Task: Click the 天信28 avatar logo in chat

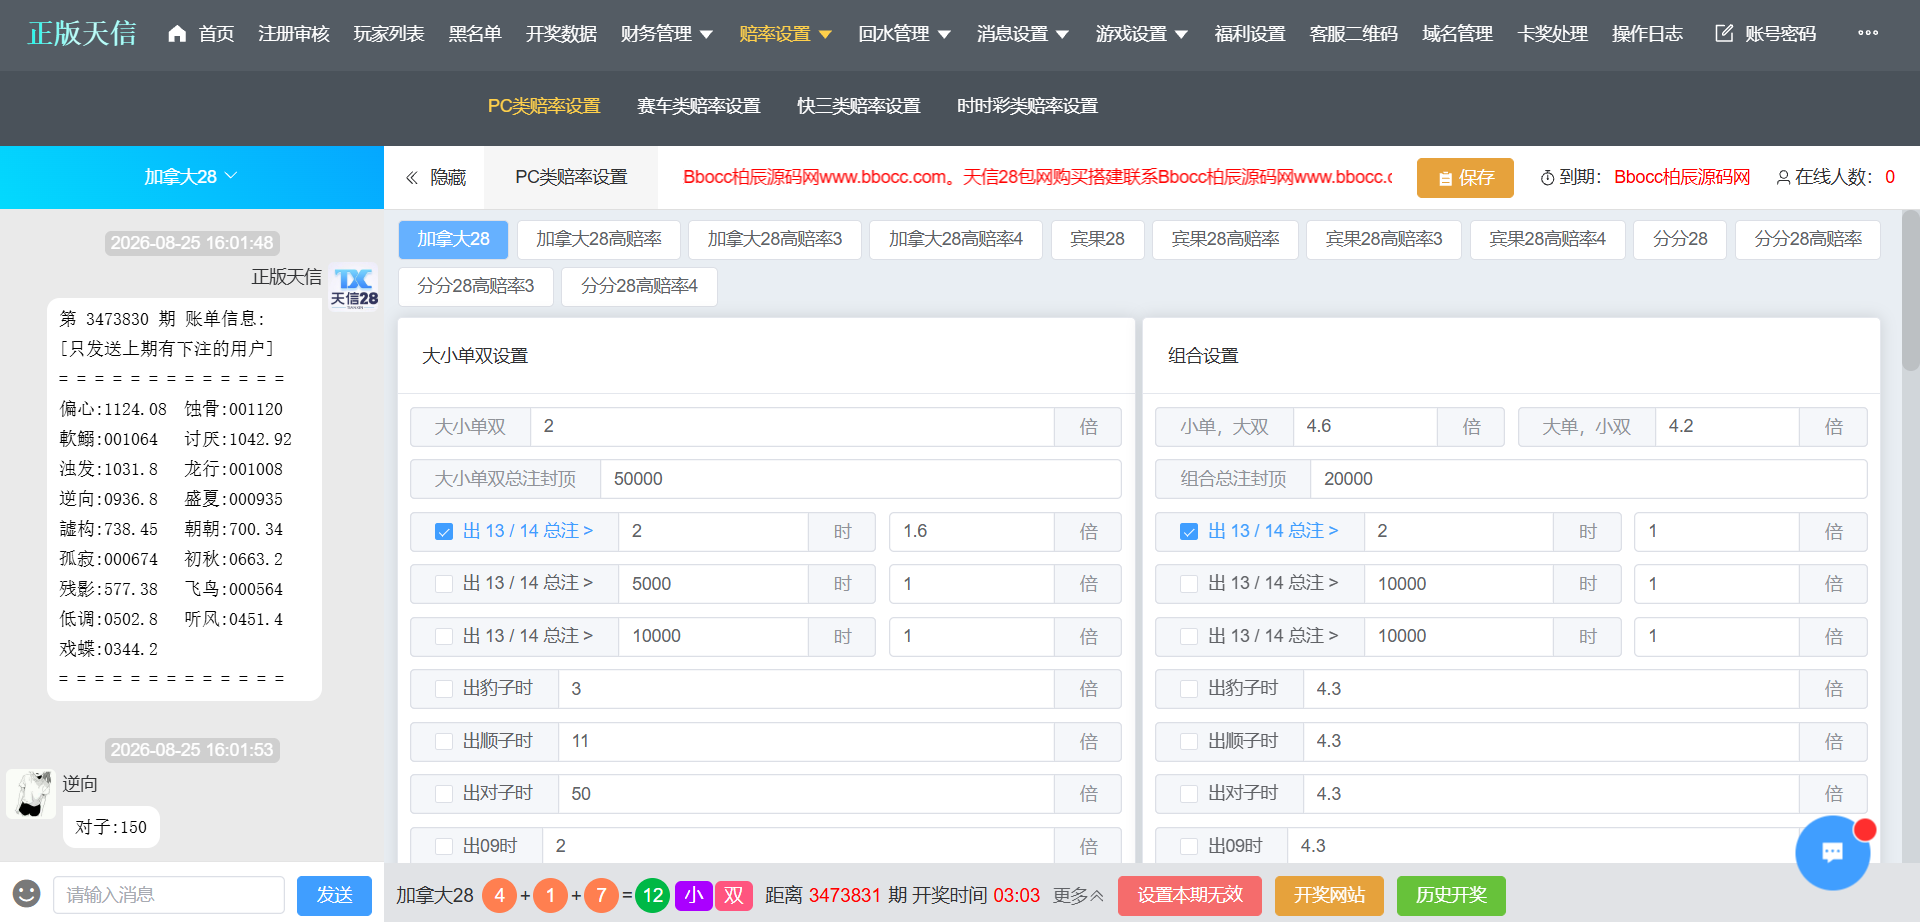Action: (354, 286)
